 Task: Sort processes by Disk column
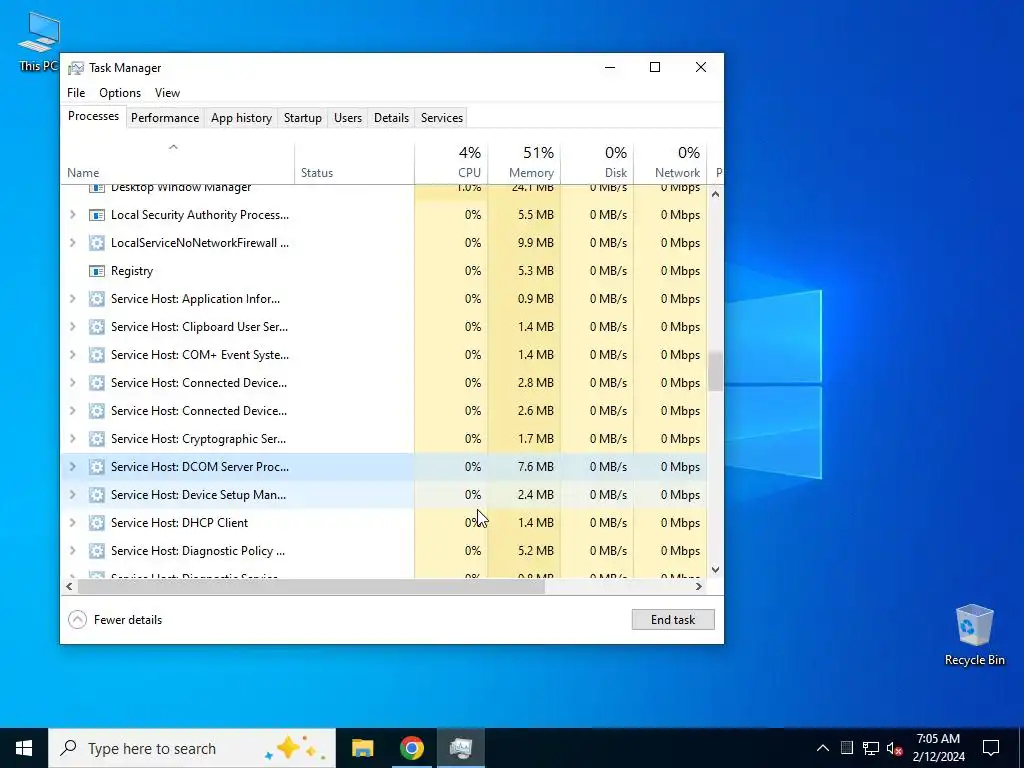597,163
